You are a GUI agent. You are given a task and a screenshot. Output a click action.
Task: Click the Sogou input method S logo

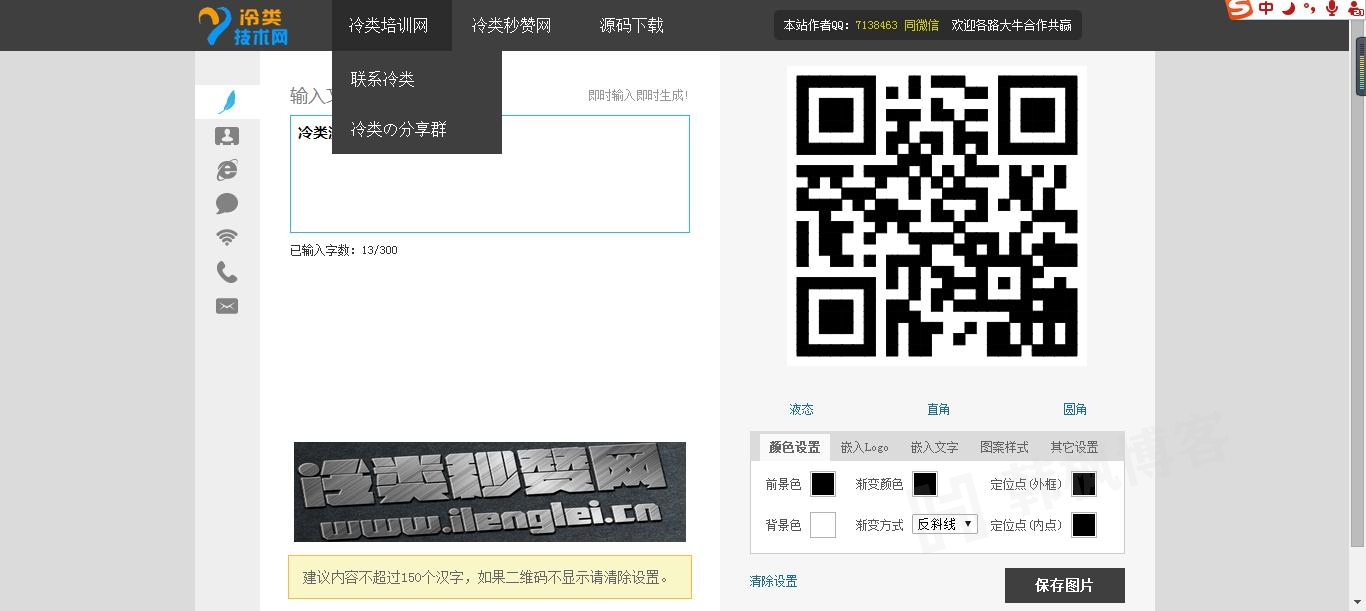point(1238,10)
